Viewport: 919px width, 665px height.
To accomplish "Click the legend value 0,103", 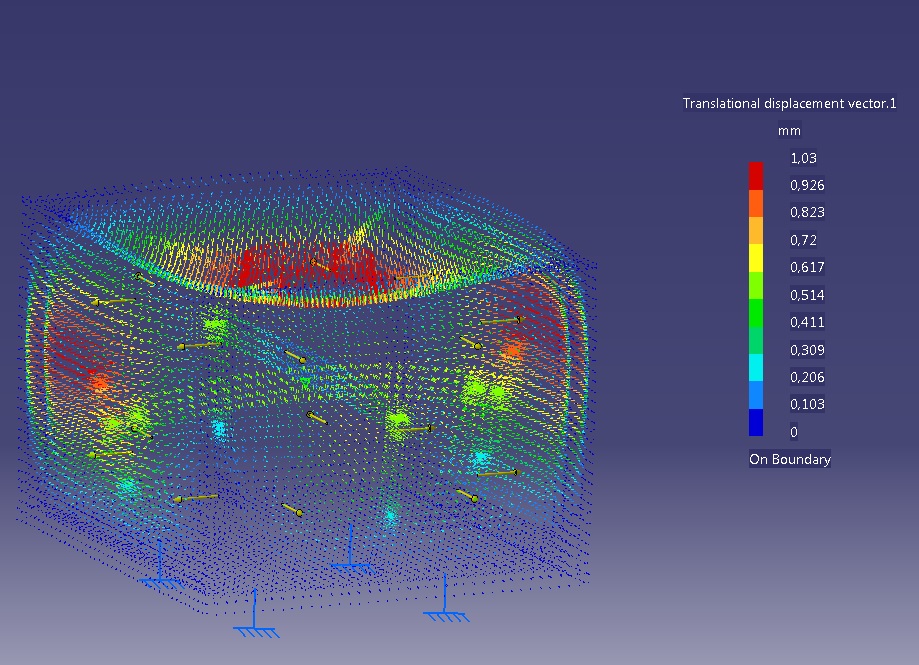I will pyautogui.click(x=807, y=404).
